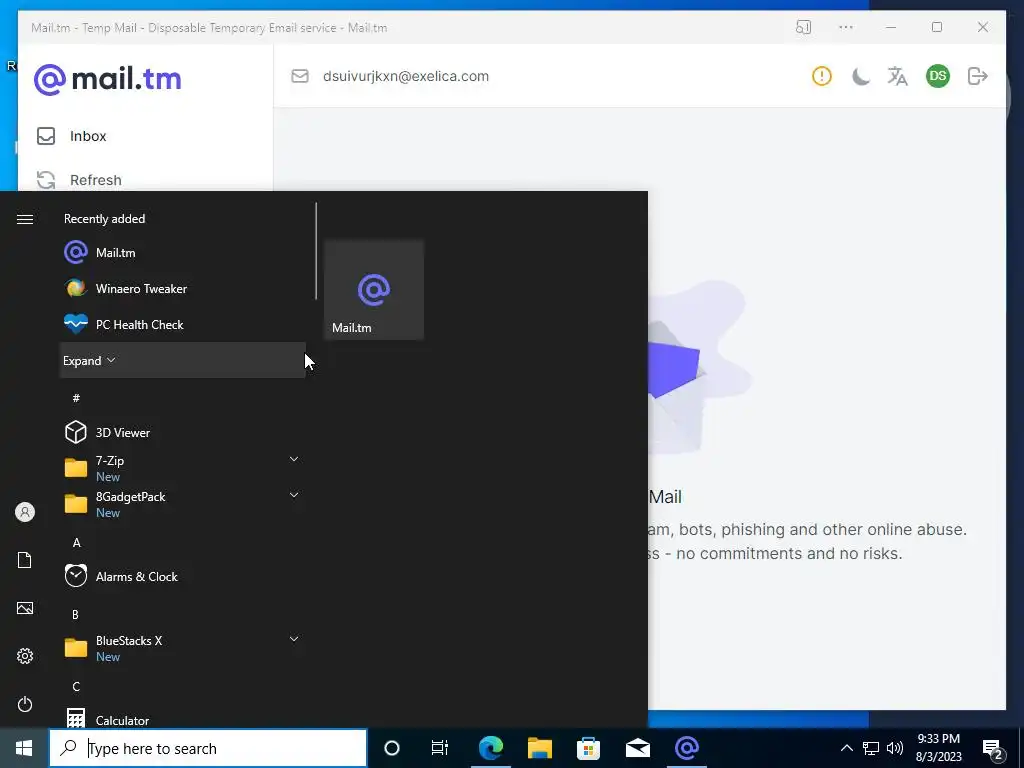Open Calculator from the app list
The height and width of the screenshot is (768, 1024).
pos(182,720)
